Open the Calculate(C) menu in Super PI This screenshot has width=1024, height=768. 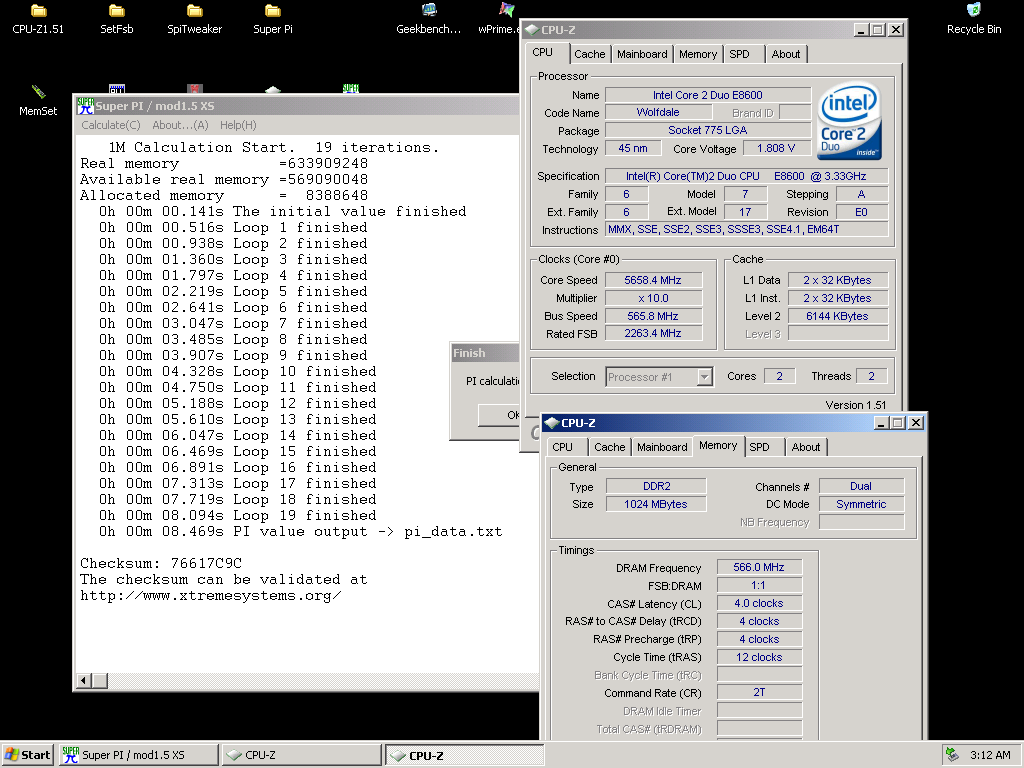click(x=110, y=125)
